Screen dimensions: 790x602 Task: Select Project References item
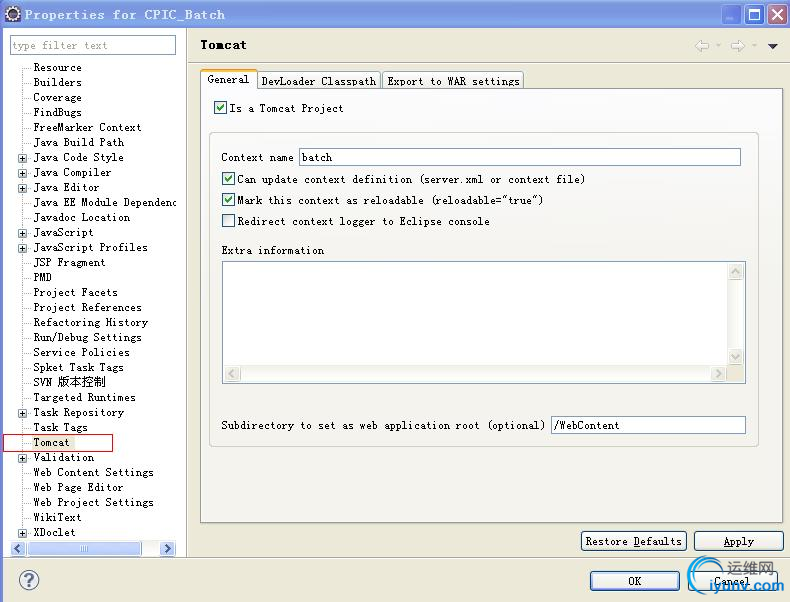(x=88, y=307)
